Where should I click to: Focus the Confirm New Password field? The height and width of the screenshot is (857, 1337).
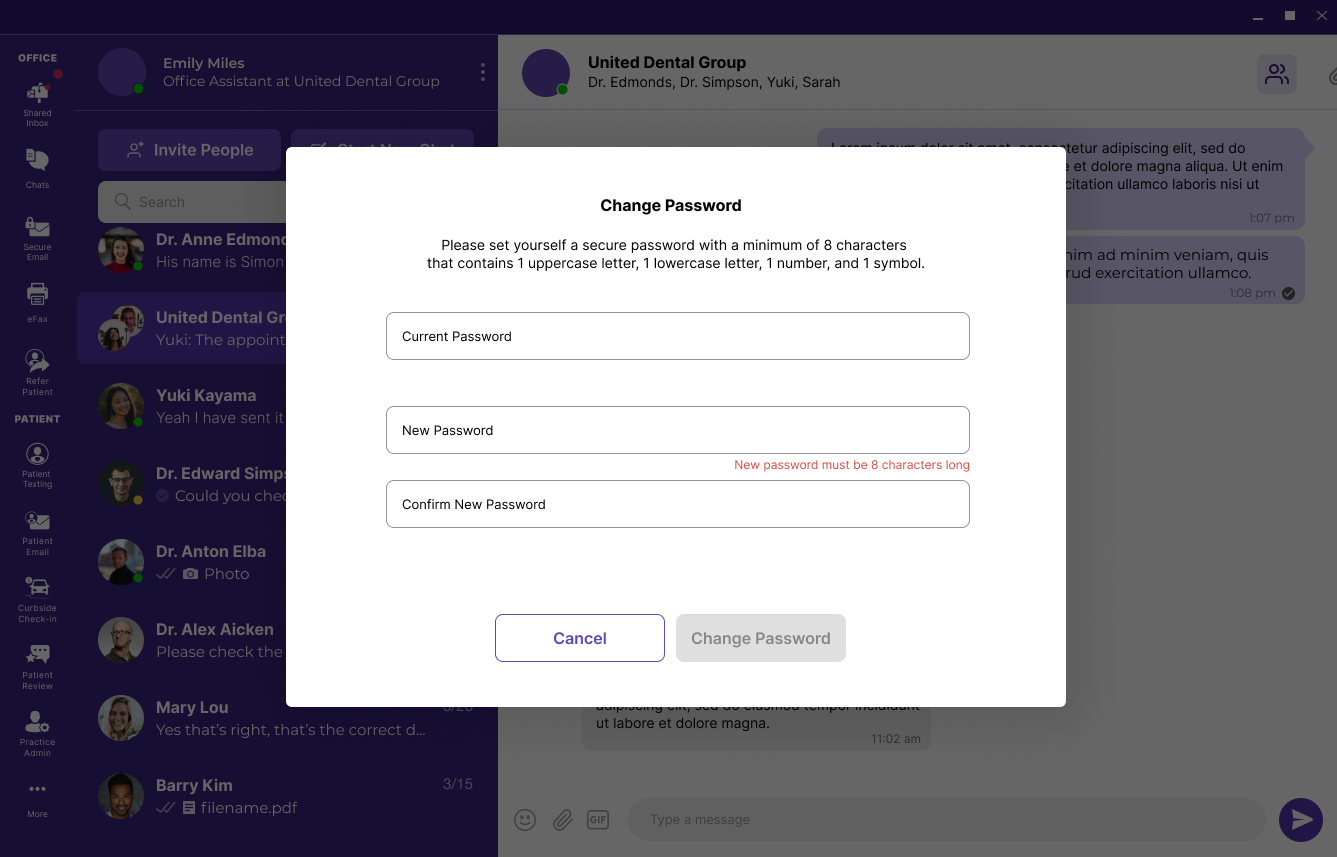click(677, 504)
